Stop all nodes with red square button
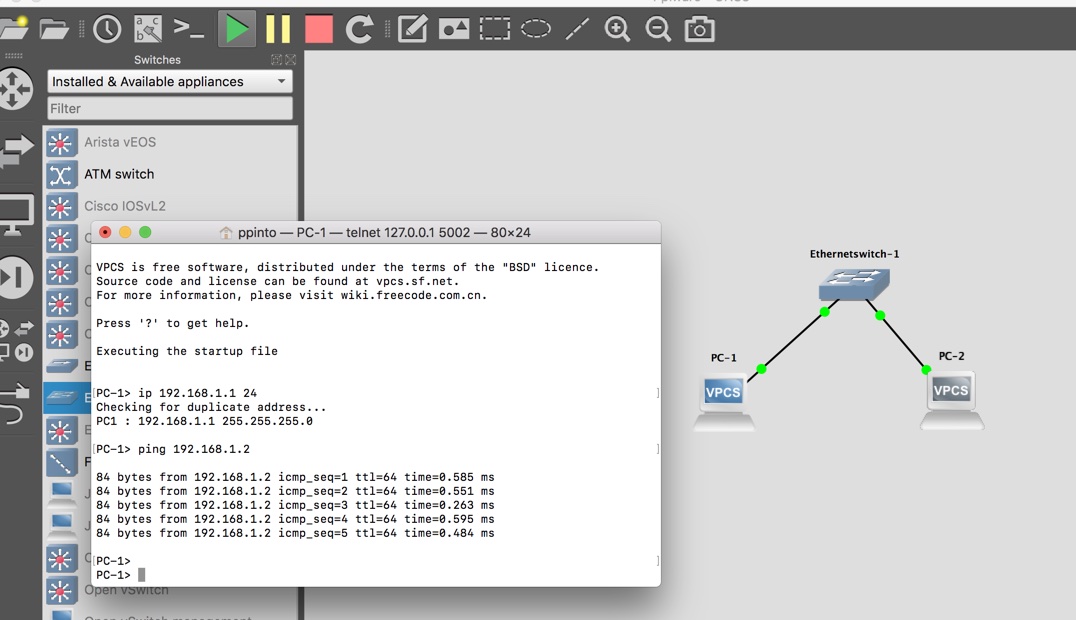 pyautogui.click(x=318, y=29)
